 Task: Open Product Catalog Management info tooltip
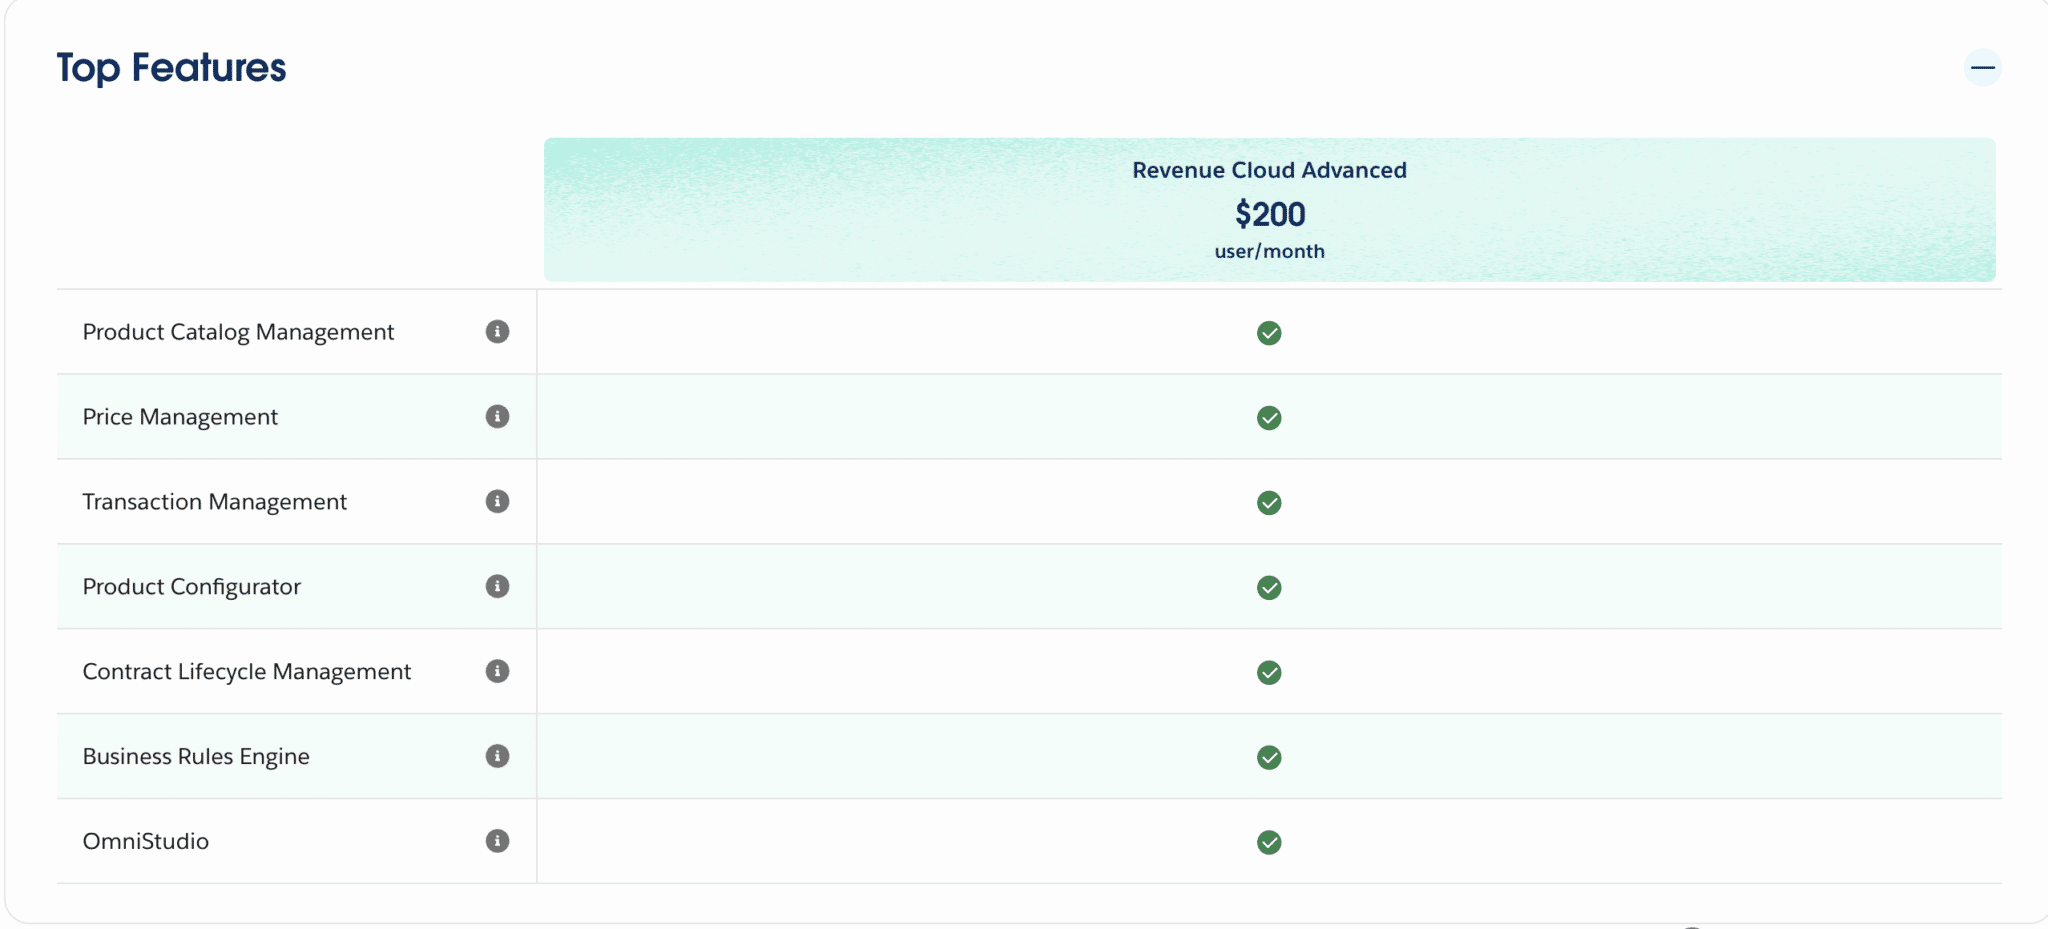pos(497,332)
